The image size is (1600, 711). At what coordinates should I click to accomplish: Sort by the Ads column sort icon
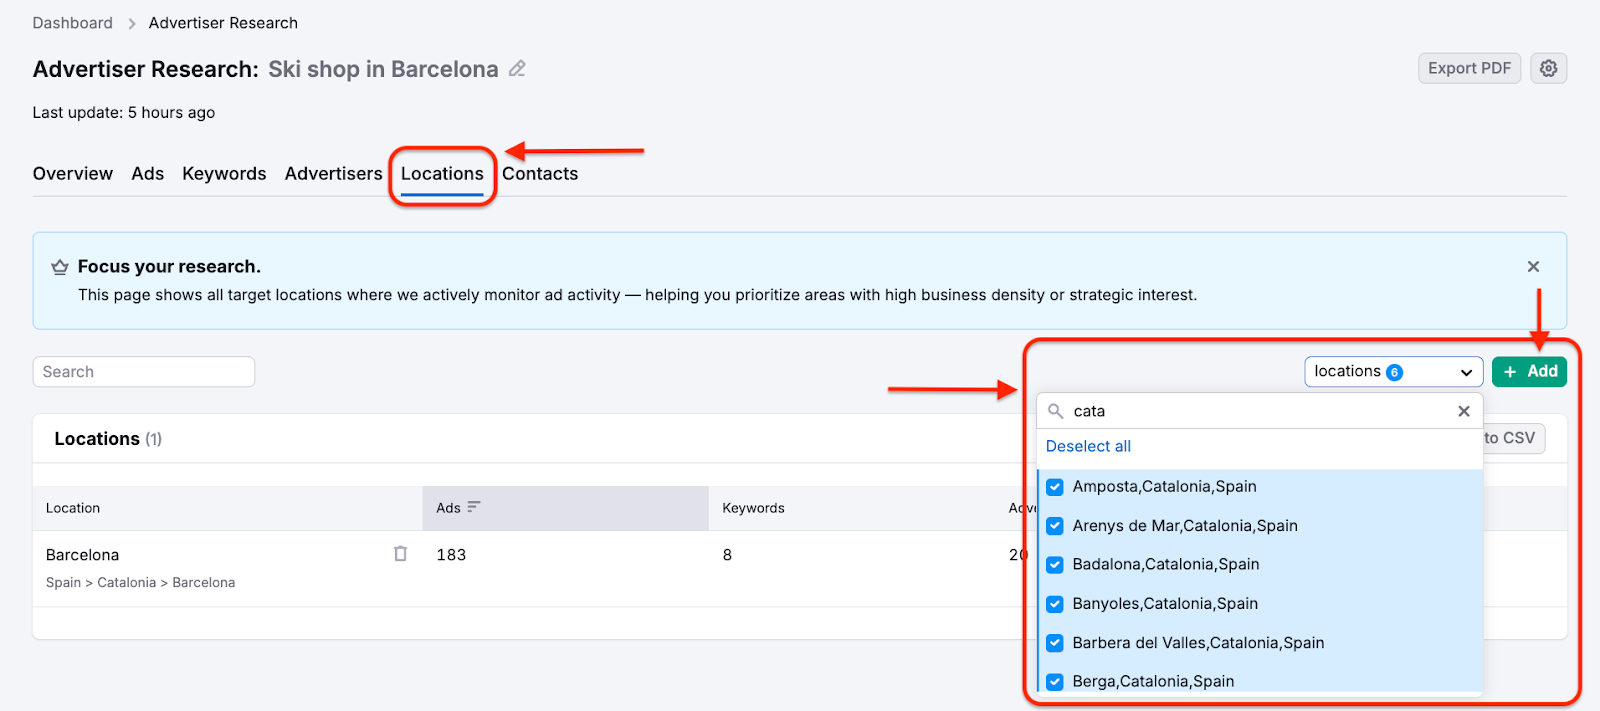pyautogui.click(x=474, y=507)
